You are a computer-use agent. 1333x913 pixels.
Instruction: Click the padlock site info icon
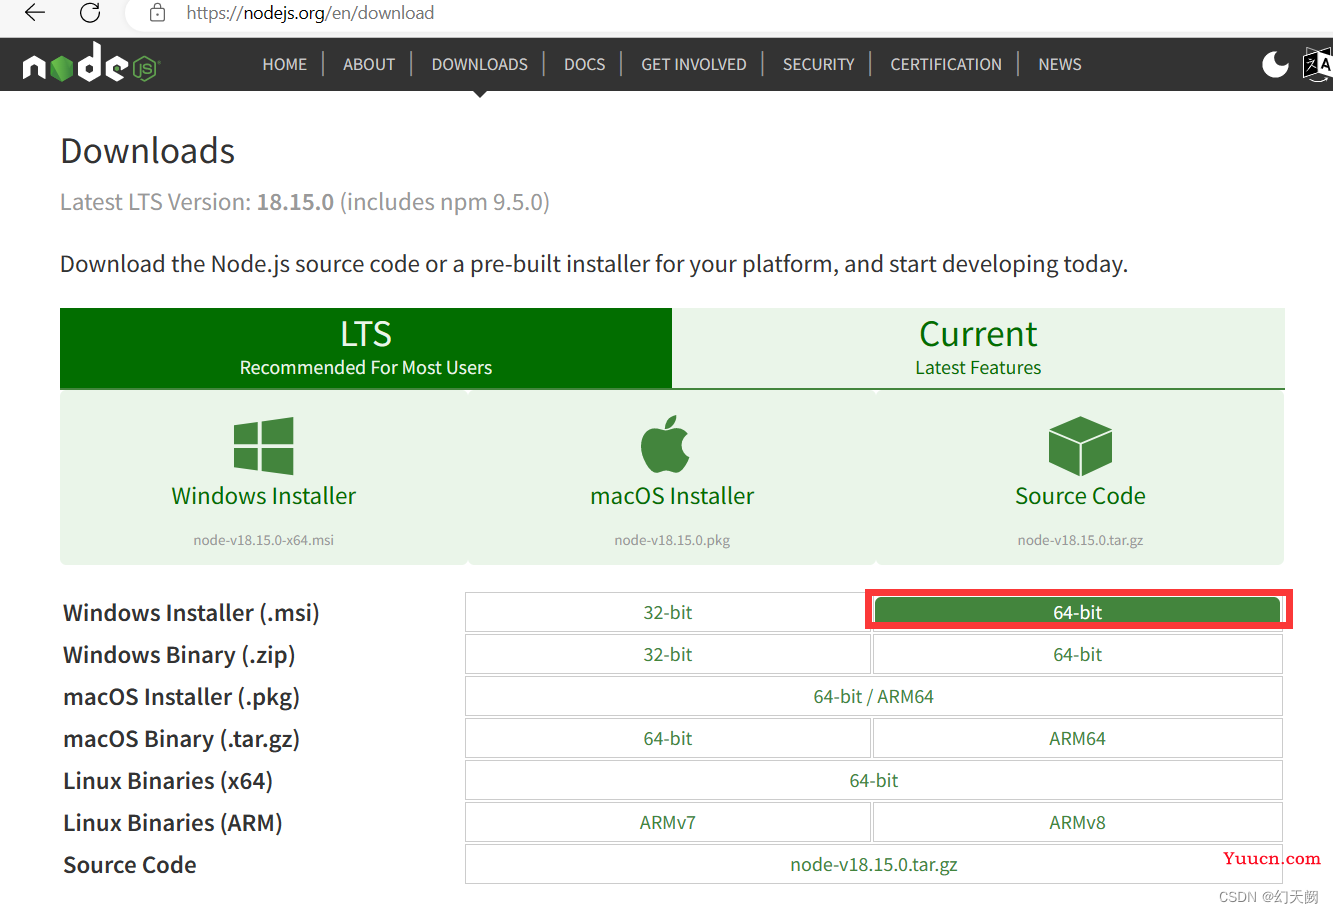point(157,13)
